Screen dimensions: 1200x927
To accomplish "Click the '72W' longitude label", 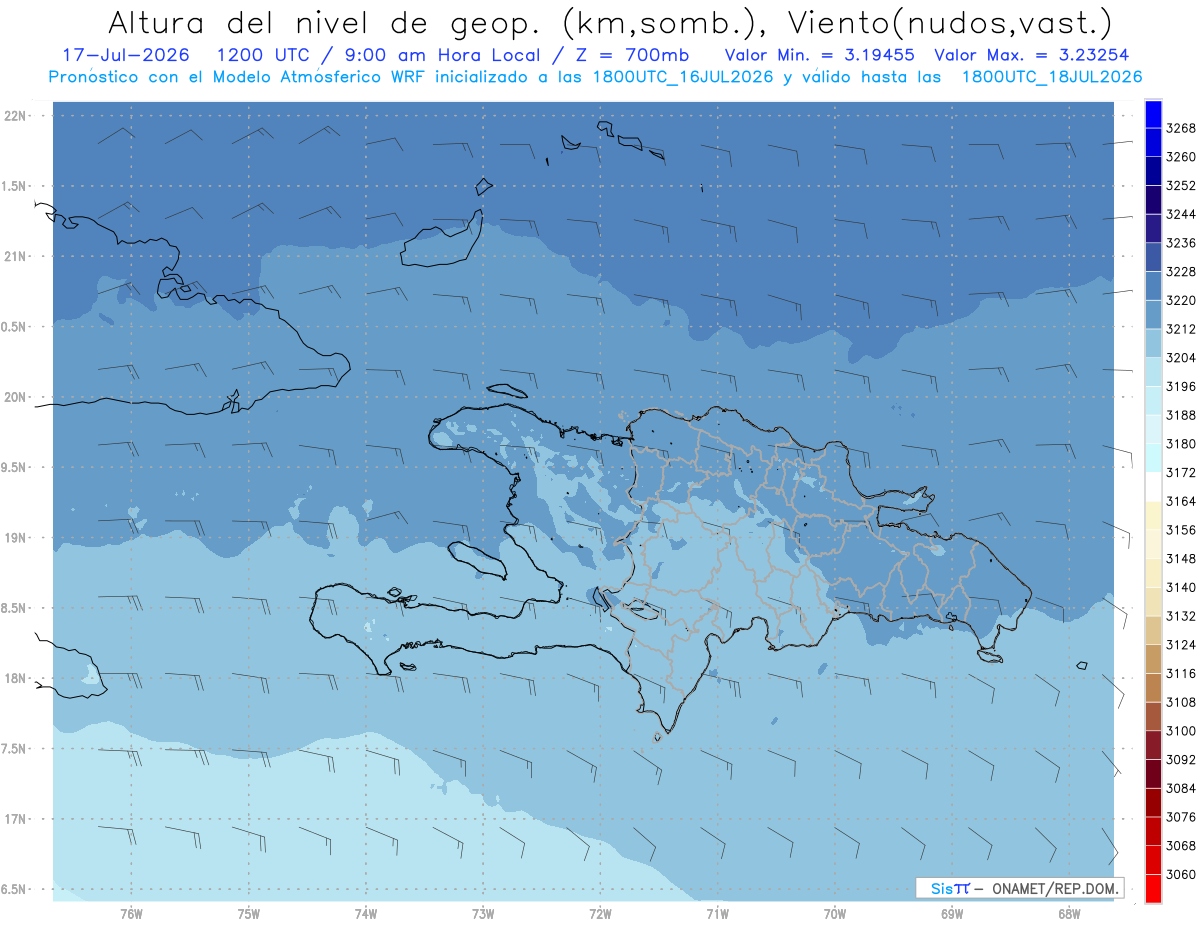I will 600,914.
